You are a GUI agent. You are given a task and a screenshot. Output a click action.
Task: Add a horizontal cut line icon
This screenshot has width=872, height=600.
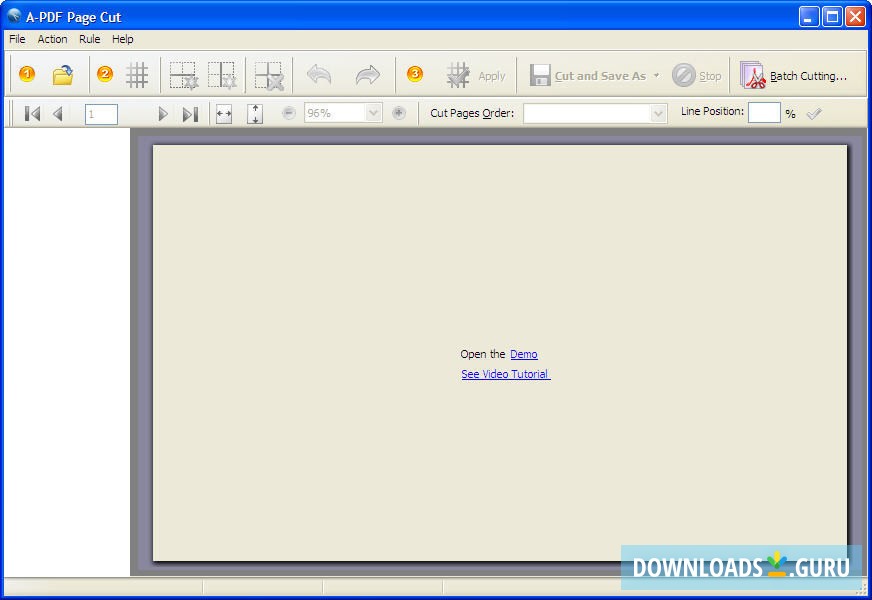[184, 75]
